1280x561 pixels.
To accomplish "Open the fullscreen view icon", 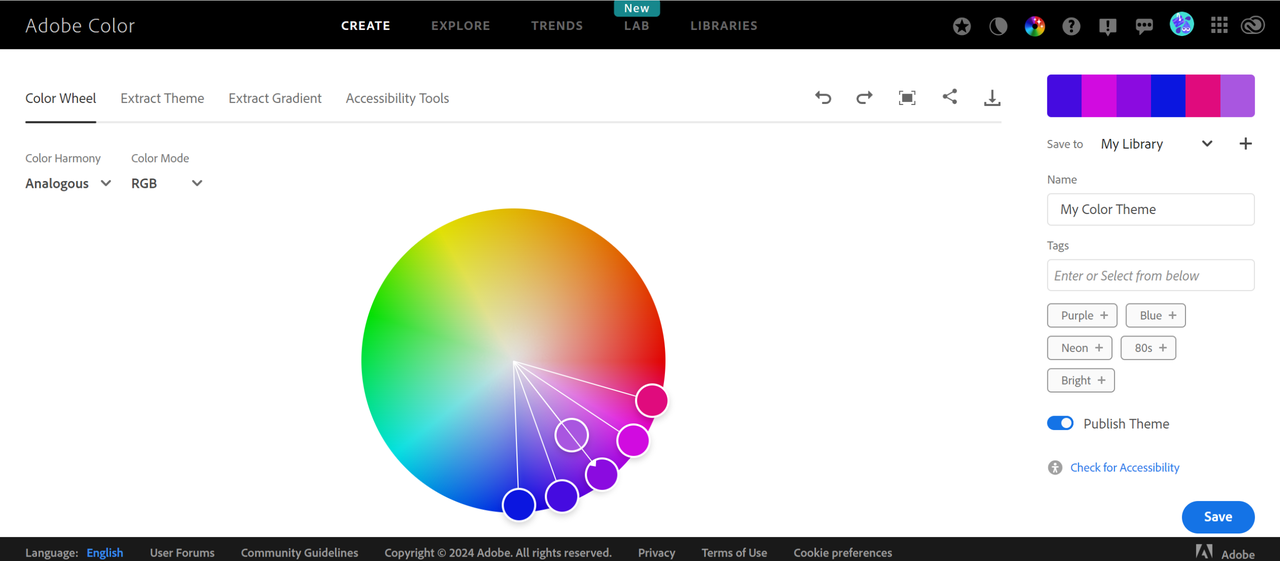I will tap(907, 97).
